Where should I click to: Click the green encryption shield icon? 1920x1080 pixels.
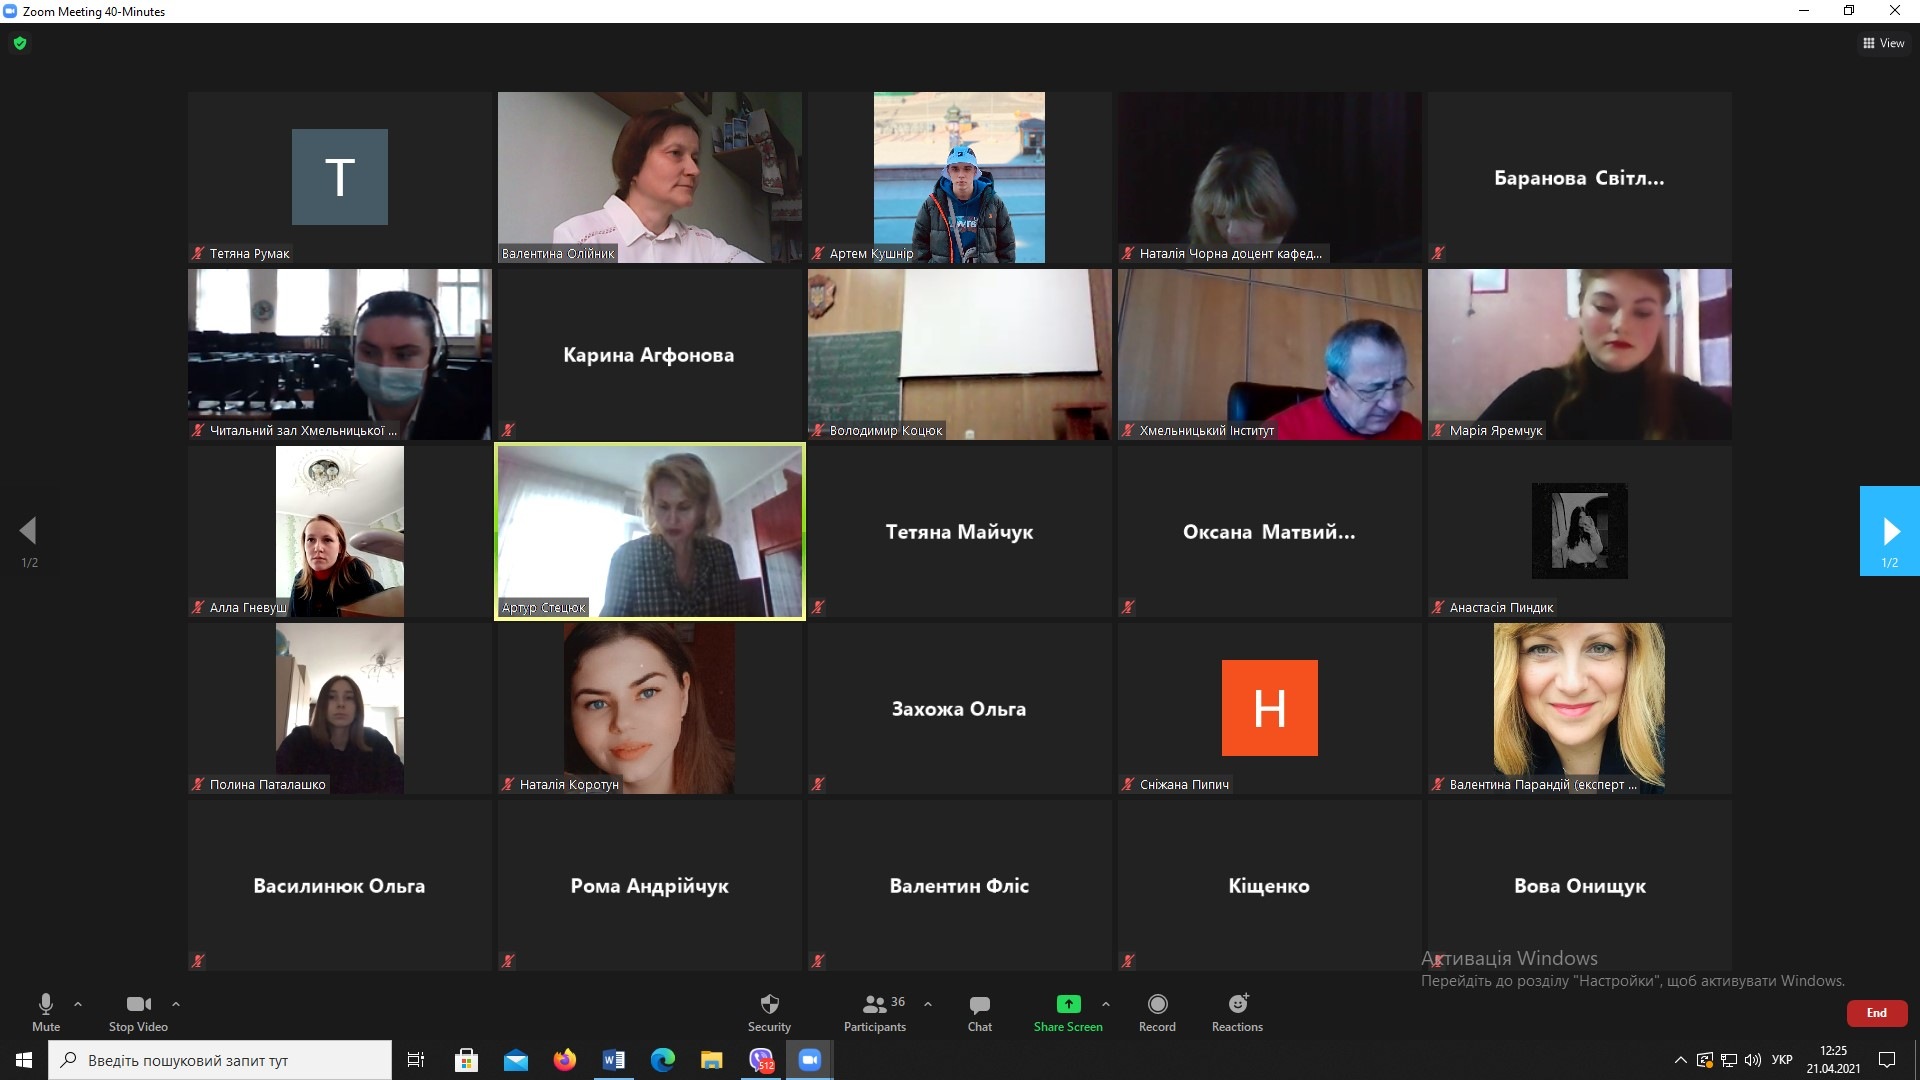coord(20,43)
